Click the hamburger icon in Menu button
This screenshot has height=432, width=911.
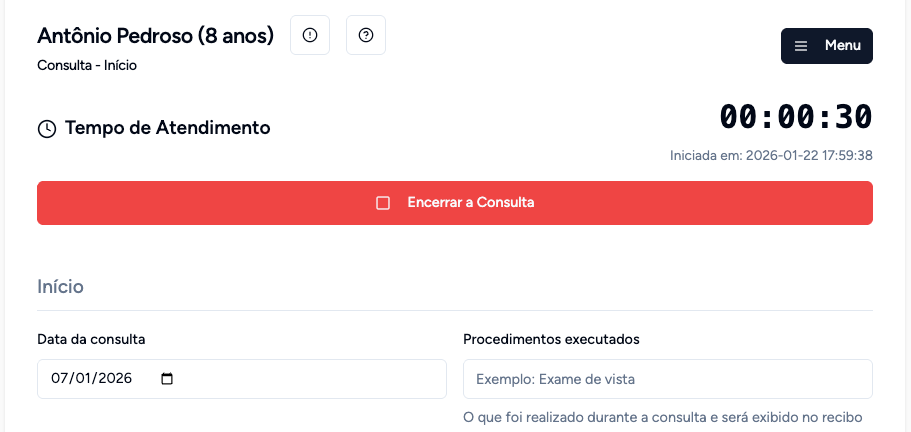801,46
